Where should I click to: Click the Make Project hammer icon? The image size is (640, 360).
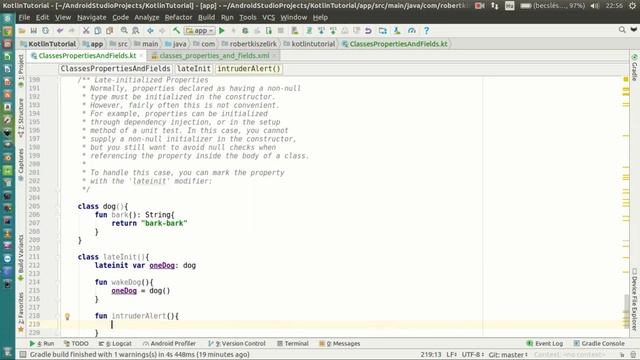tap(176, 31)
